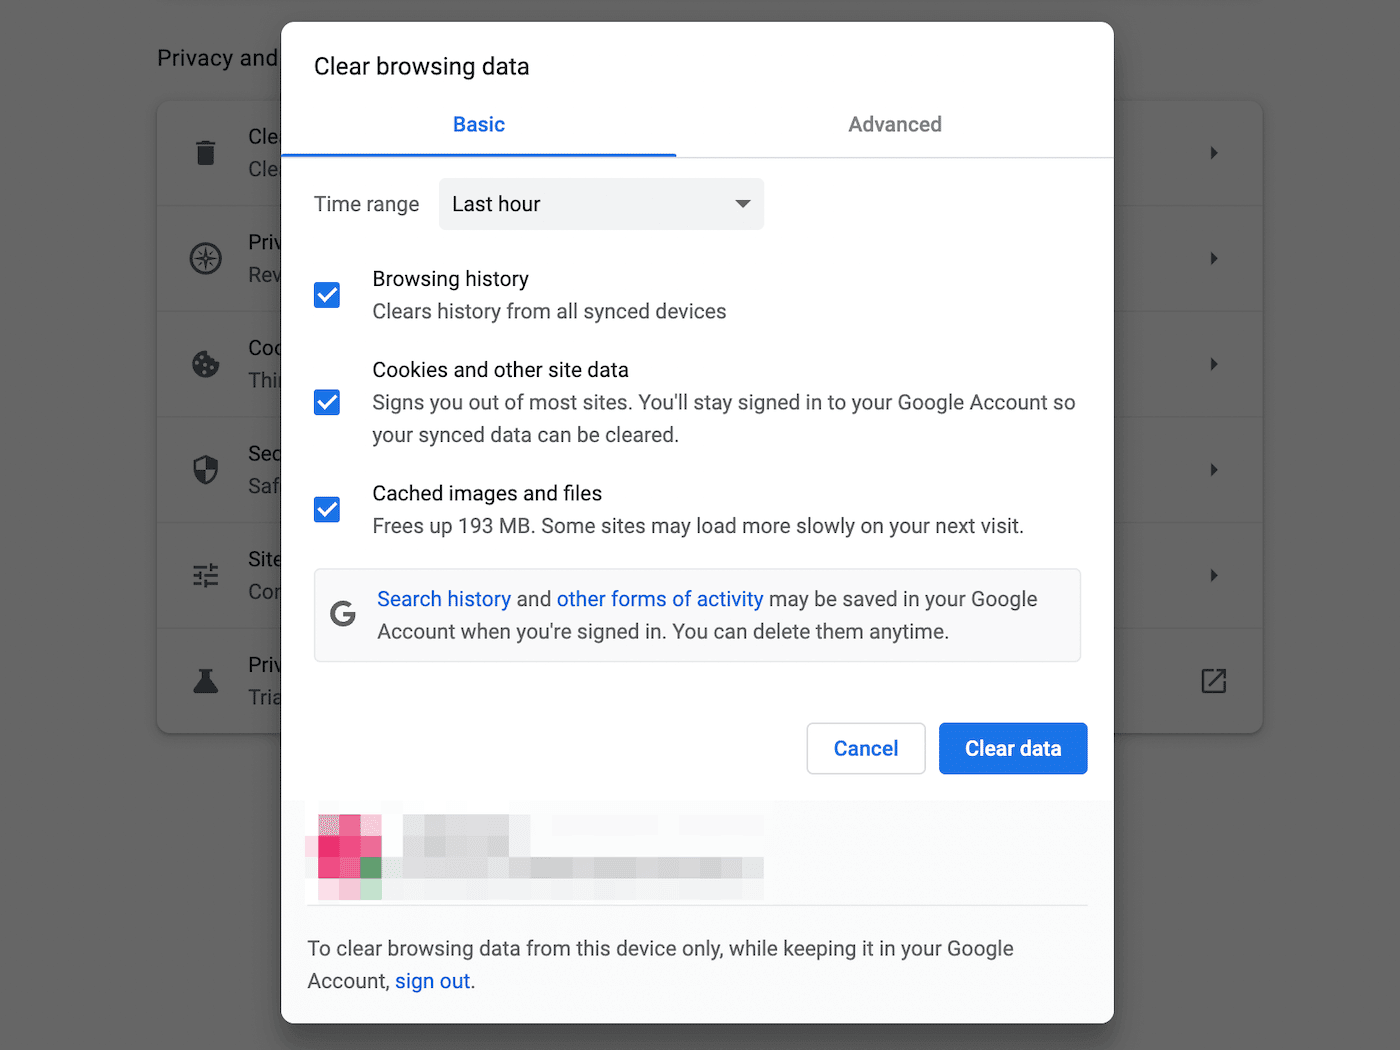Open the Time range dropdown
The width and height of the screenshot is (1400, 1050).
[600, 204]
